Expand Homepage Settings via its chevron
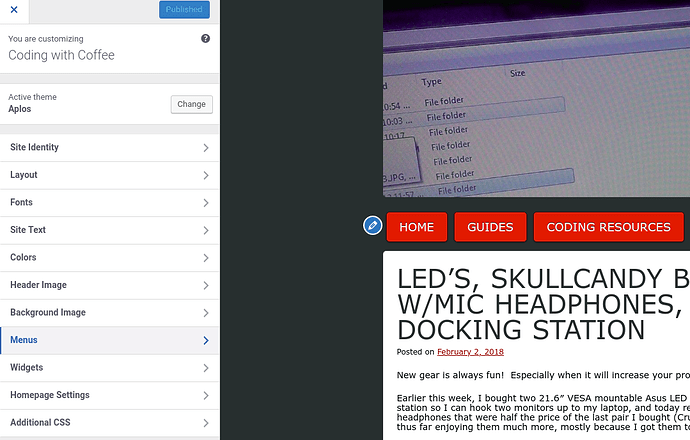 point(206,395)
